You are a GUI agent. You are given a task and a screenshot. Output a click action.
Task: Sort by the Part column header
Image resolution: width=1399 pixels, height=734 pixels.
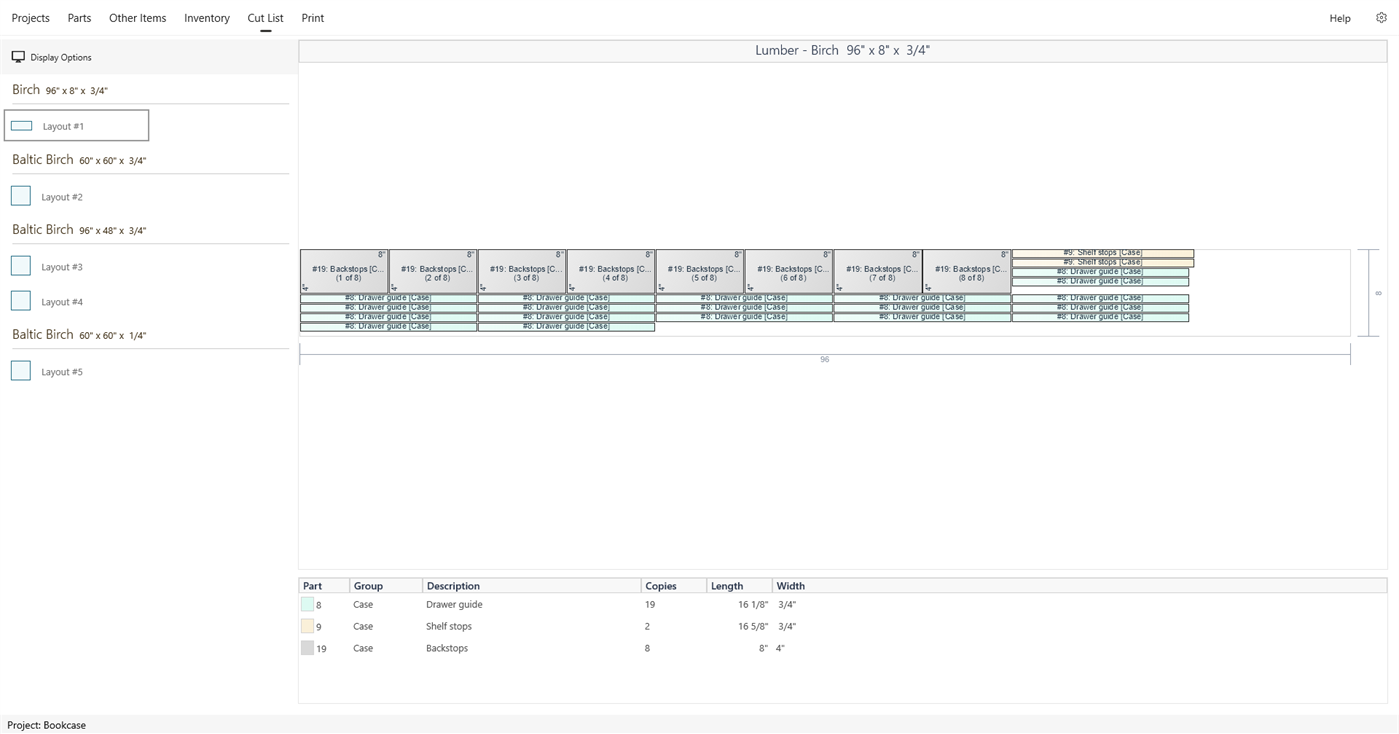[313, 586]
